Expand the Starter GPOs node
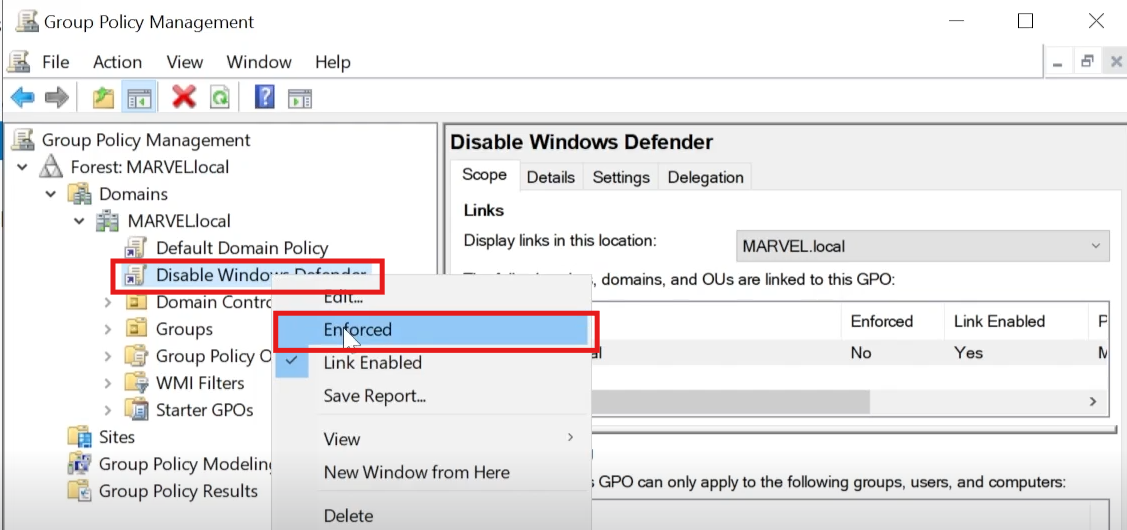1127x530 pixels. (108, 411)
